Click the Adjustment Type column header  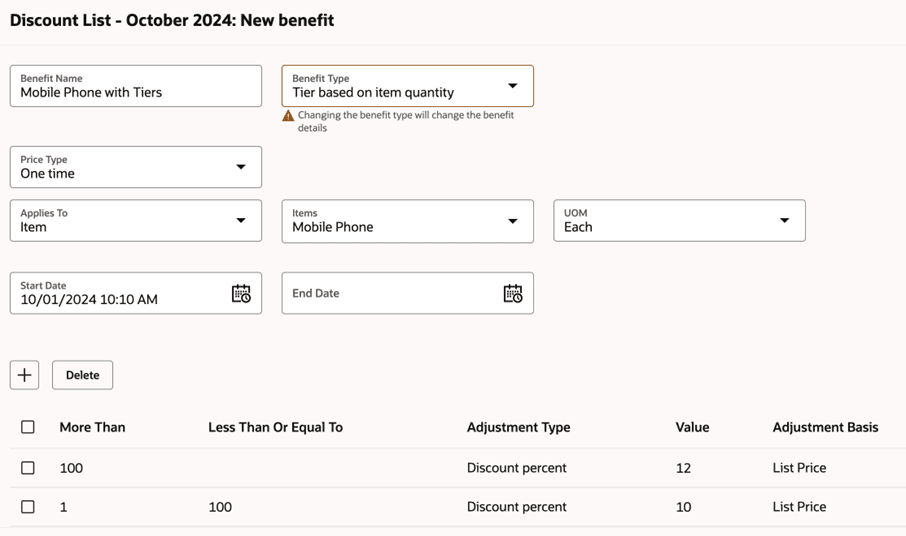point(518,427)
